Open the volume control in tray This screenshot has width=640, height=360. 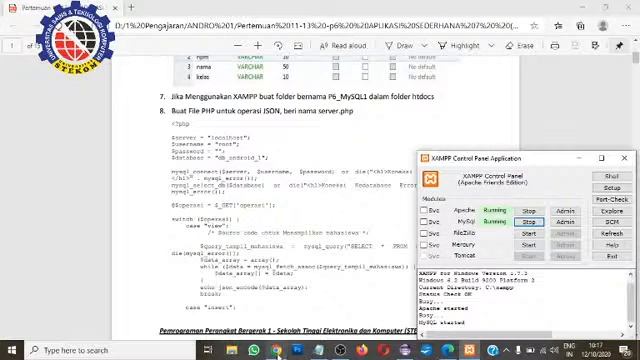click(x=554, y=350)
